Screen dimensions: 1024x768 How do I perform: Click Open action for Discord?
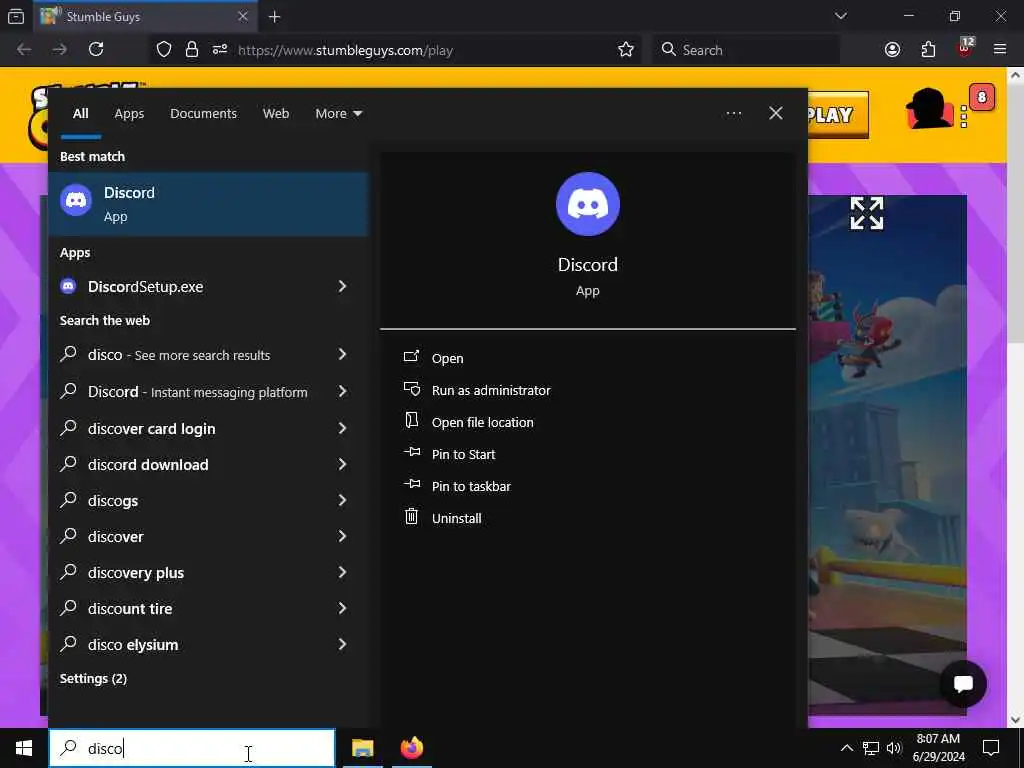point(447,358)
